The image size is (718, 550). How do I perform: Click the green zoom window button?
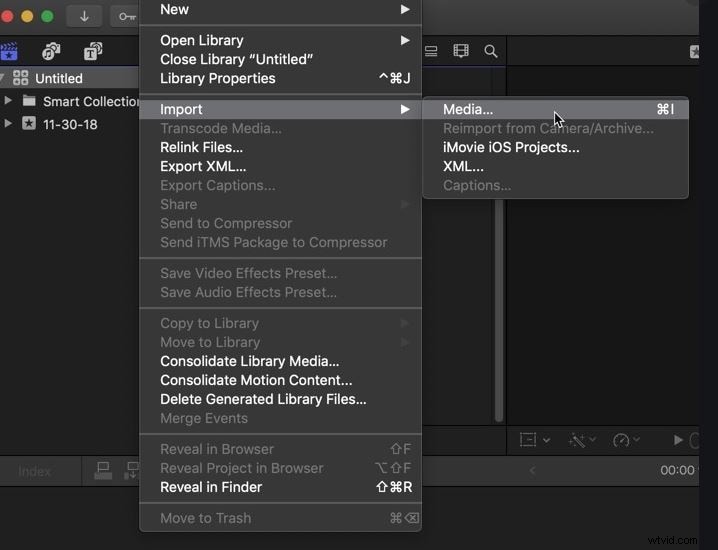47,16
